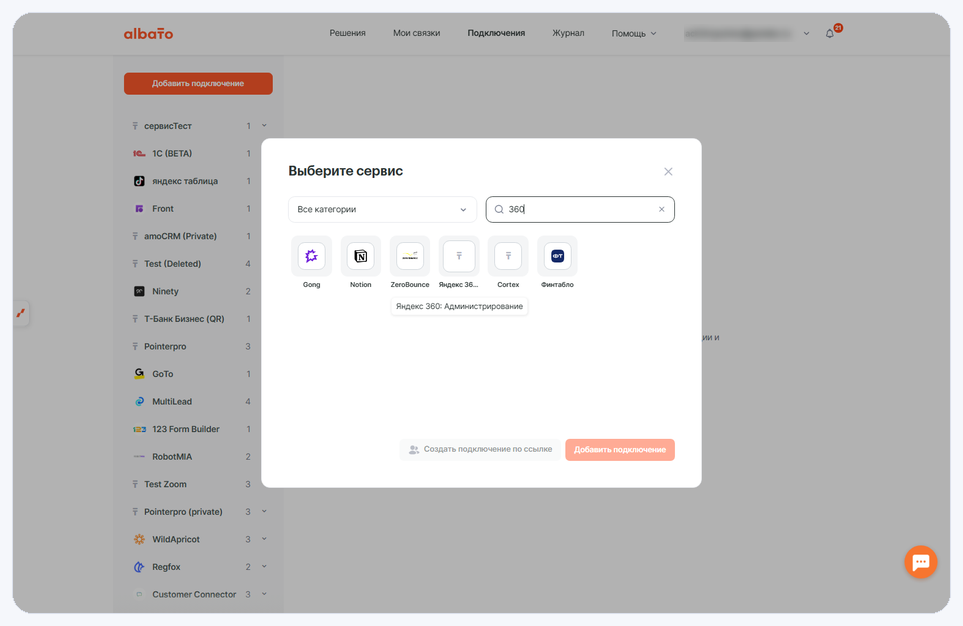This screenshot has height=626, width=963.
Task: Open the Помощь dropdown menu
Action: [x=634, y=33]
